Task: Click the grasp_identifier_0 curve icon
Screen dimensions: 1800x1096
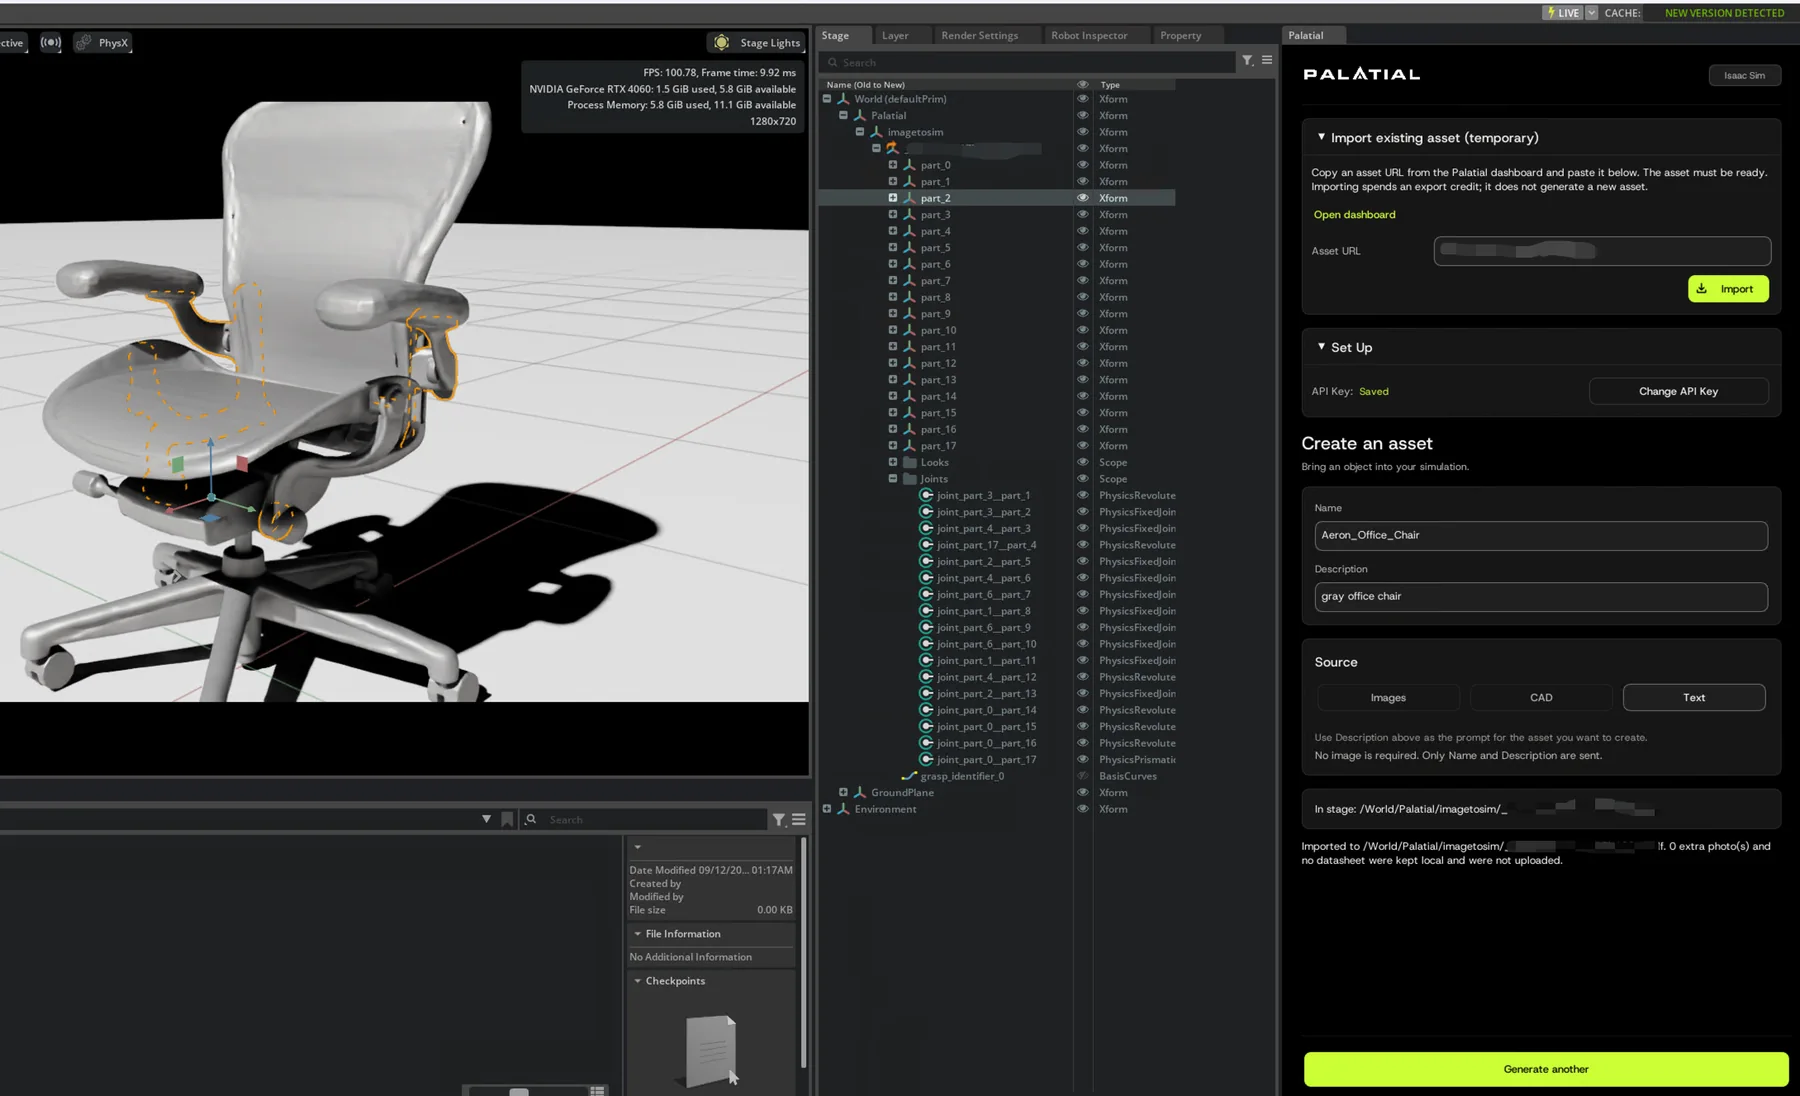Action: point(909,776)
